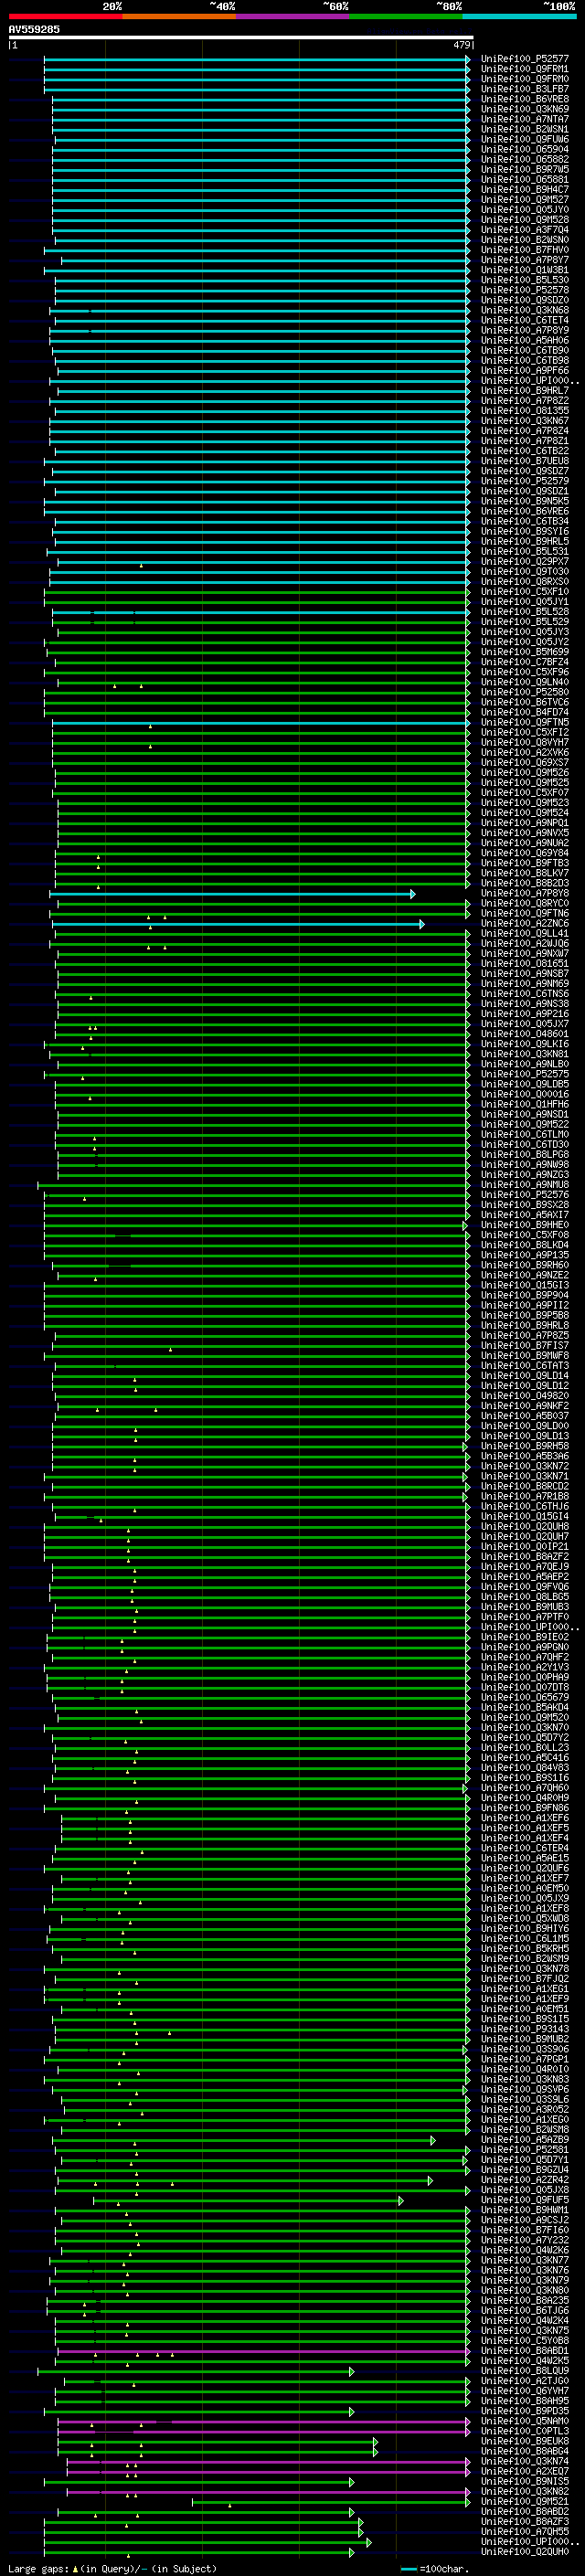Image resolution: width=585 pixels, height=2576 pixels.
Task: Choose the UniRef100_B2WSN0 entry
Action: 525,240
